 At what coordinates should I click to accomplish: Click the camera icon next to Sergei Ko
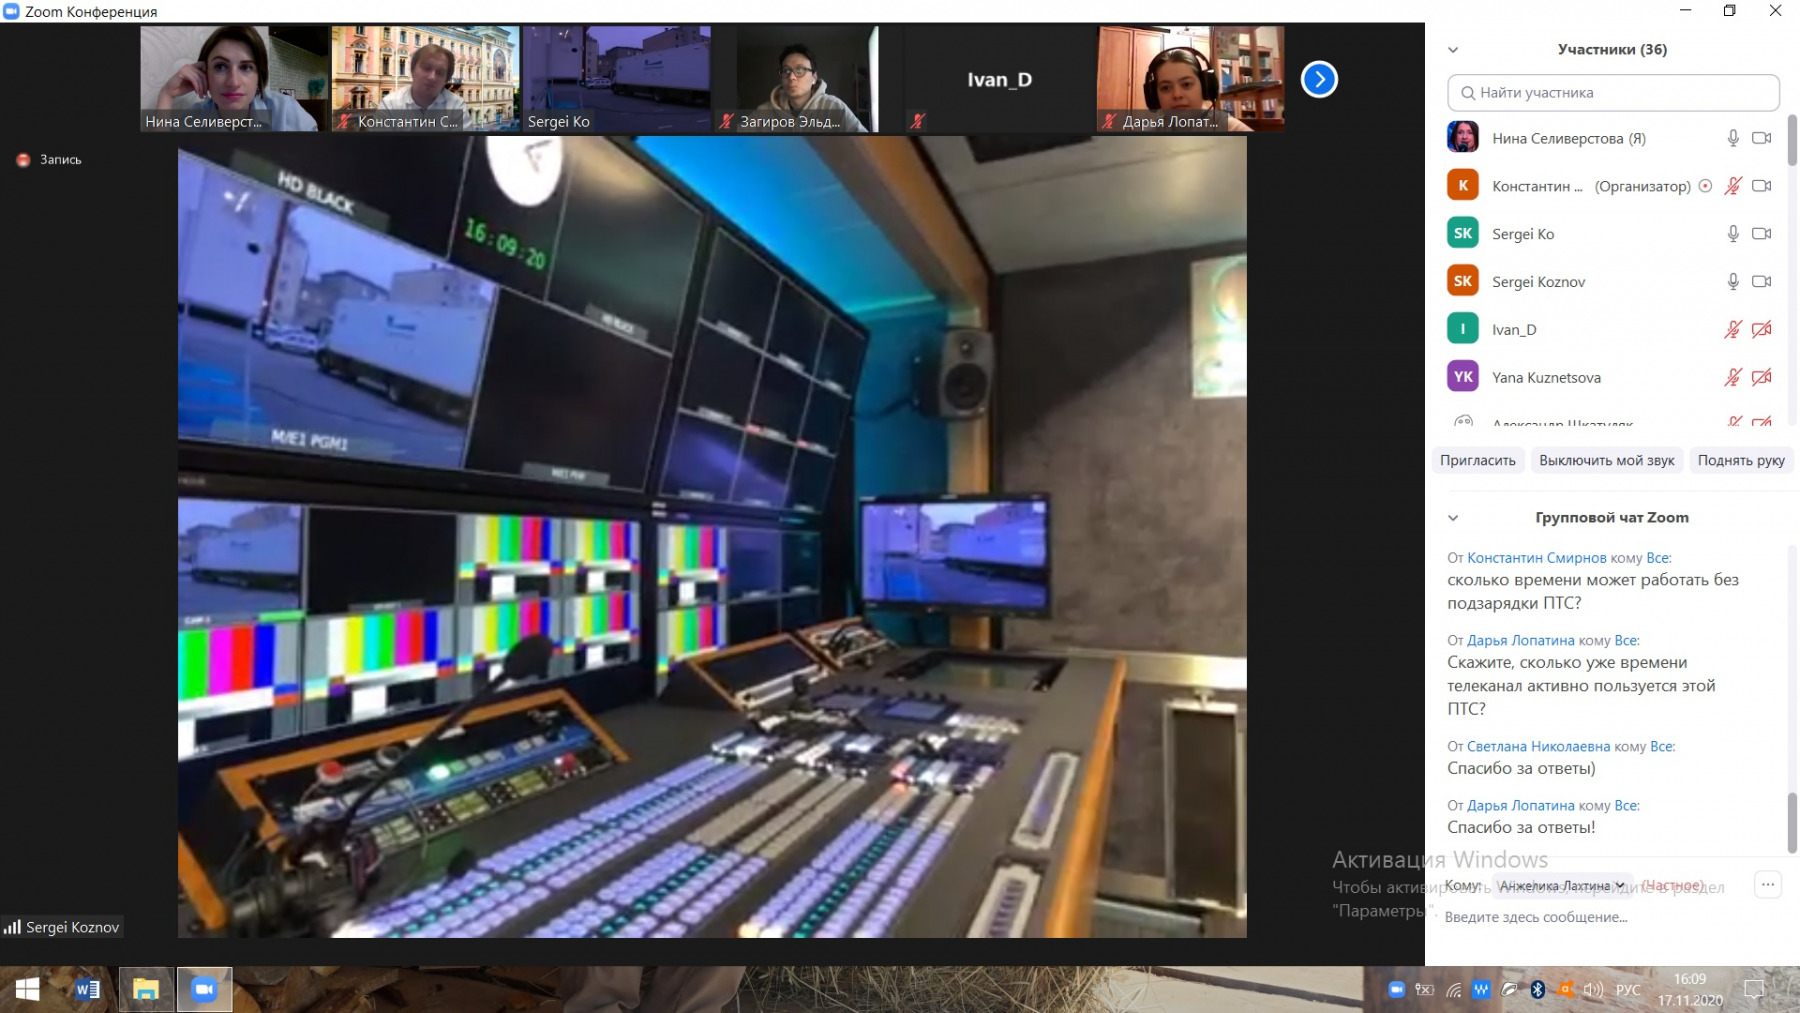tap(1761, 234)
